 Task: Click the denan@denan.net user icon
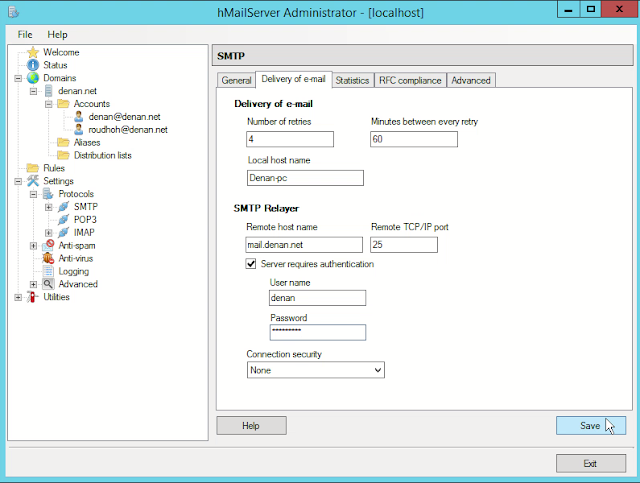pyautogui.click(x=79, y=117)
